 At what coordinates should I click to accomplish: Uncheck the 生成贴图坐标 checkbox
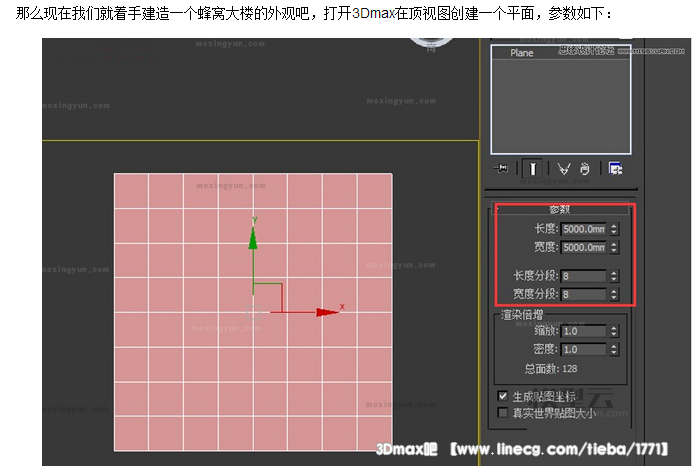click(x=502, y=396)
